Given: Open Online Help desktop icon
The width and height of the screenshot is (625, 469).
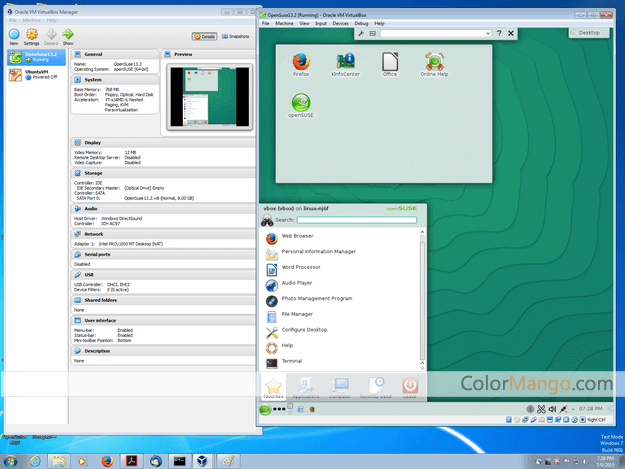Looking at the screenshot, I should click(434, 65).
